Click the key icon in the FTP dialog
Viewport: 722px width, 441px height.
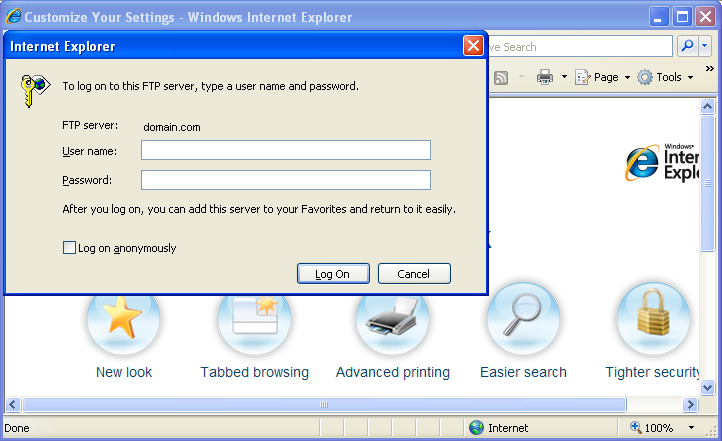point(35,90)
